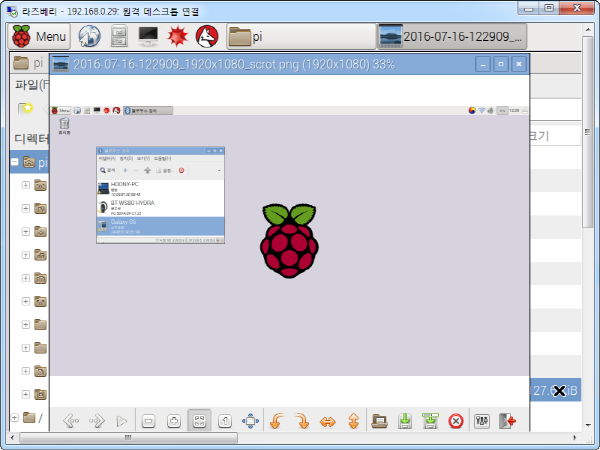Quit the image viewer via exit icon
This screenshot has width=600, height=450.
tap(507, 421)
